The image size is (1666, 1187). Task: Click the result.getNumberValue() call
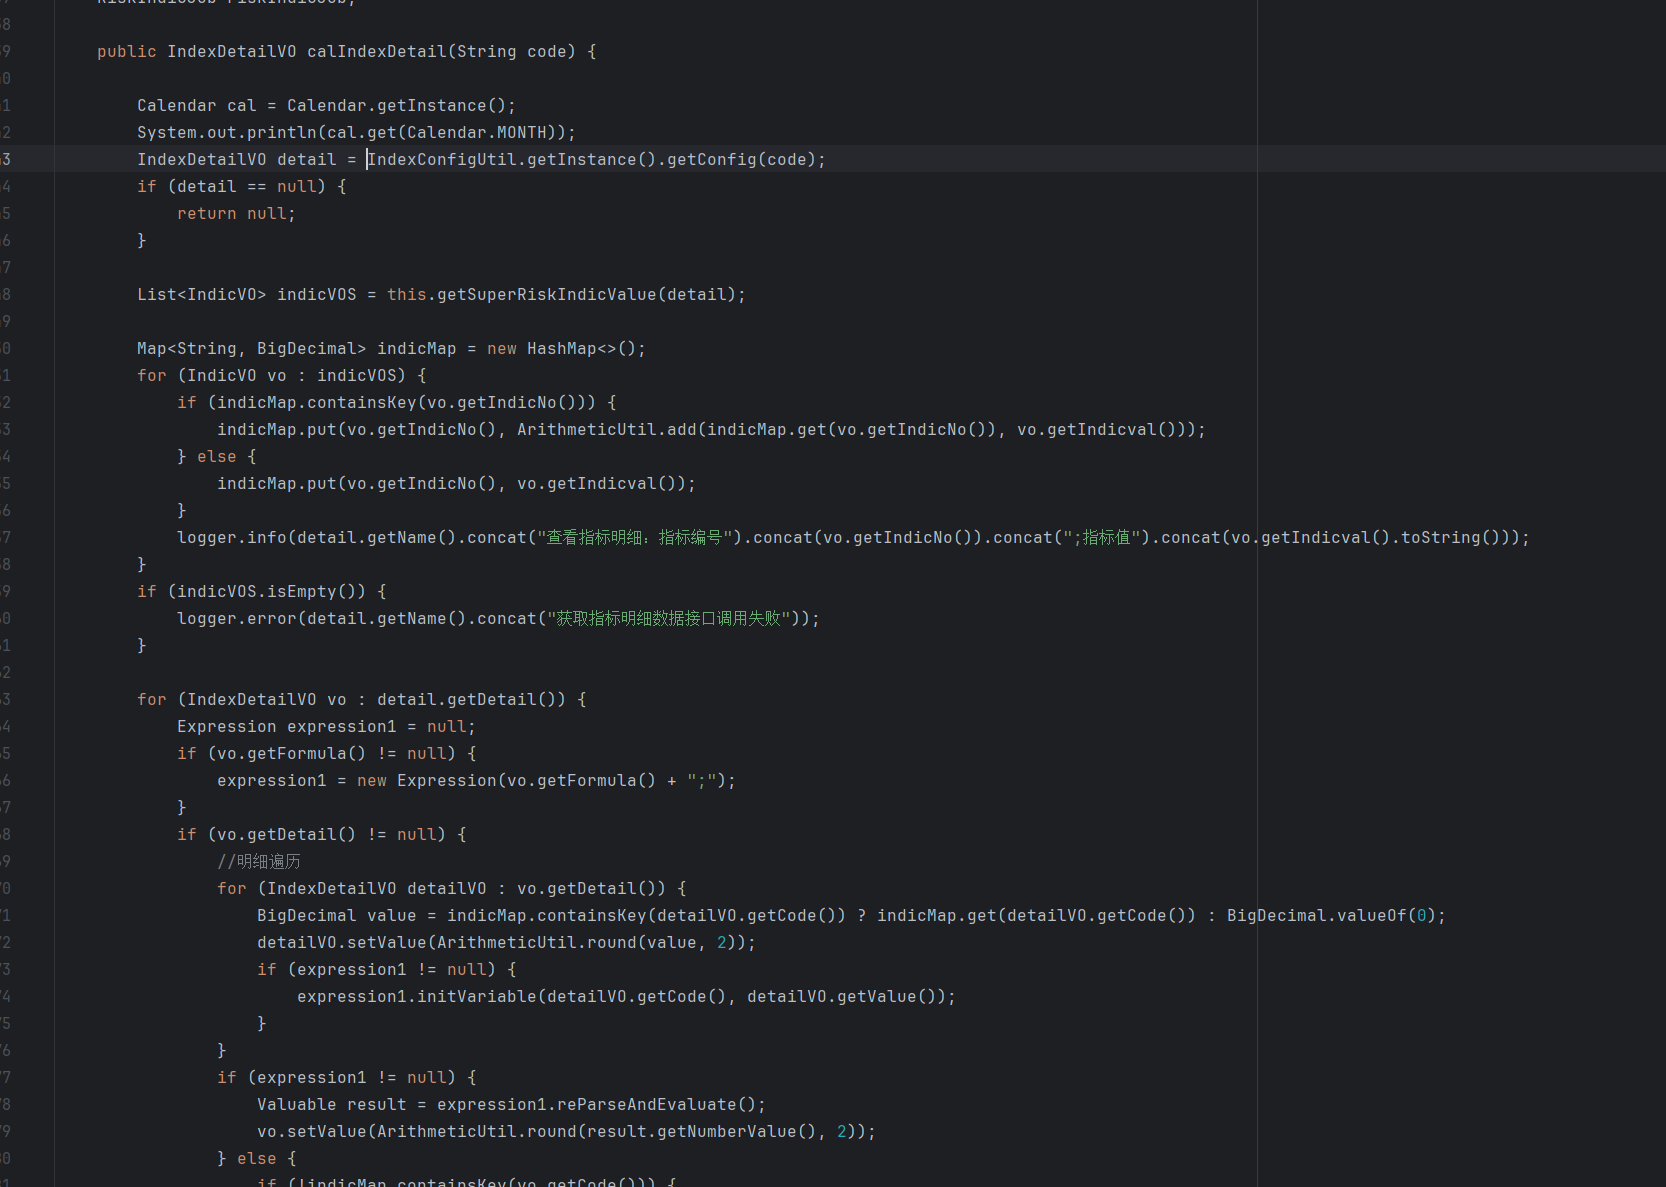tap(701, 1131)
